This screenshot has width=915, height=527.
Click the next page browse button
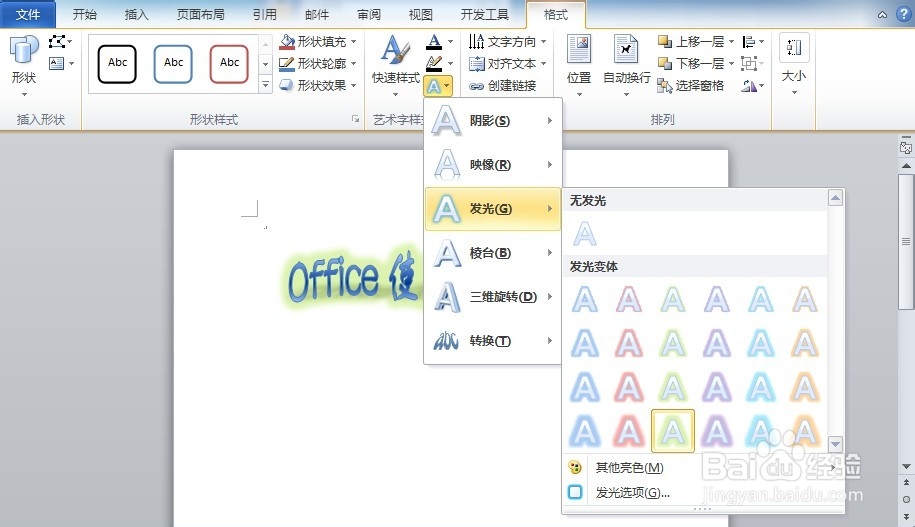(x=906, y=516)
